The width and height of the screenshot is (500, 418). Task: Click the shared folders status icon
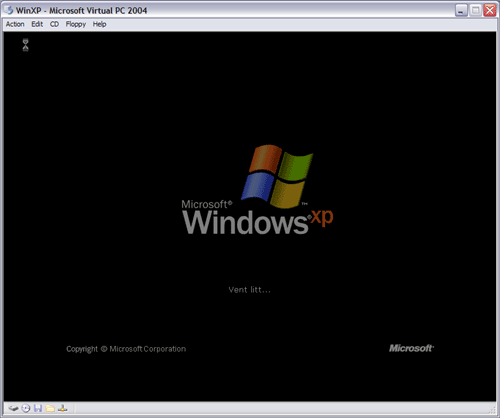pyautogui.click(x=50, y=408)
